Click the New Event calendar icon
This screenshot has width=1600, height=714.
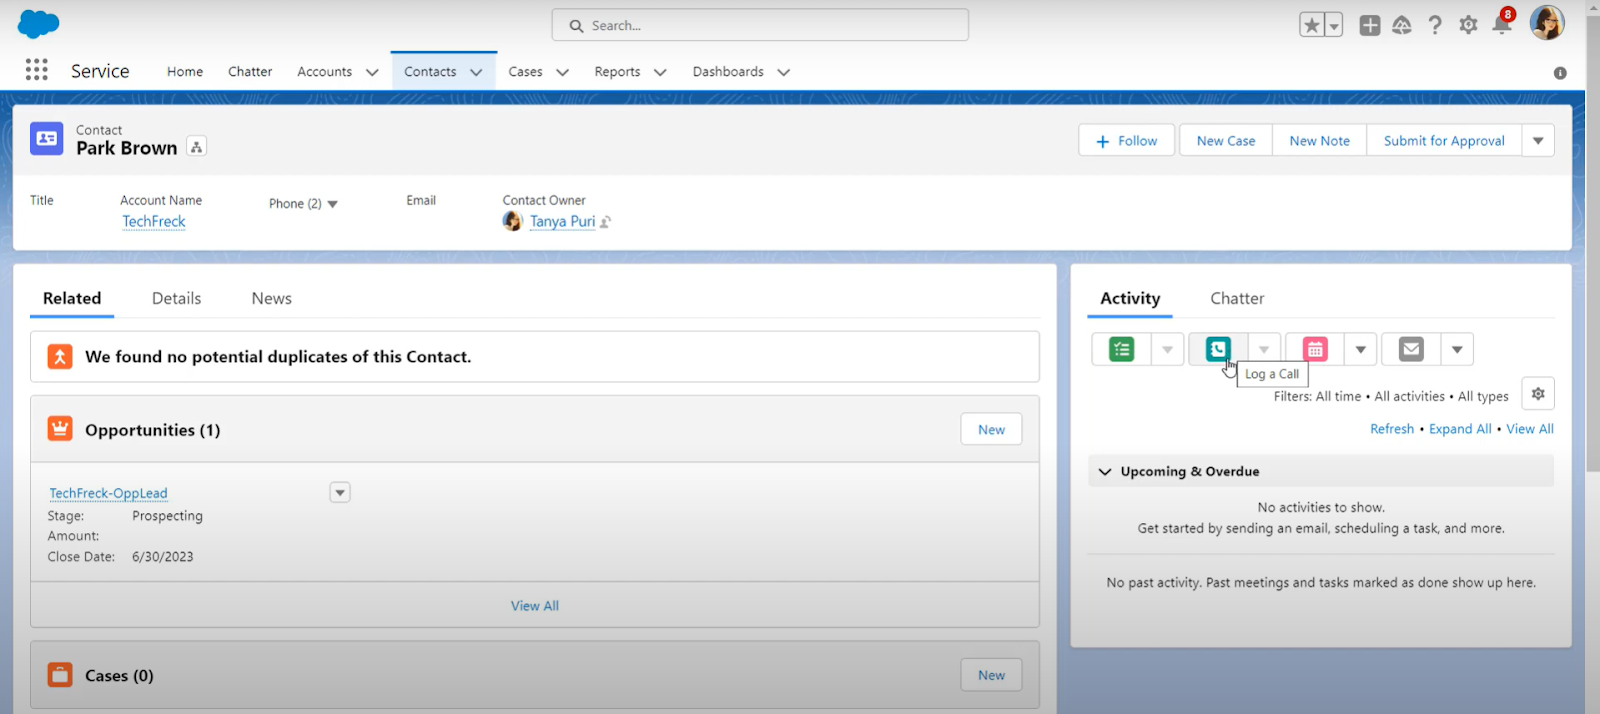(1315, 349)
